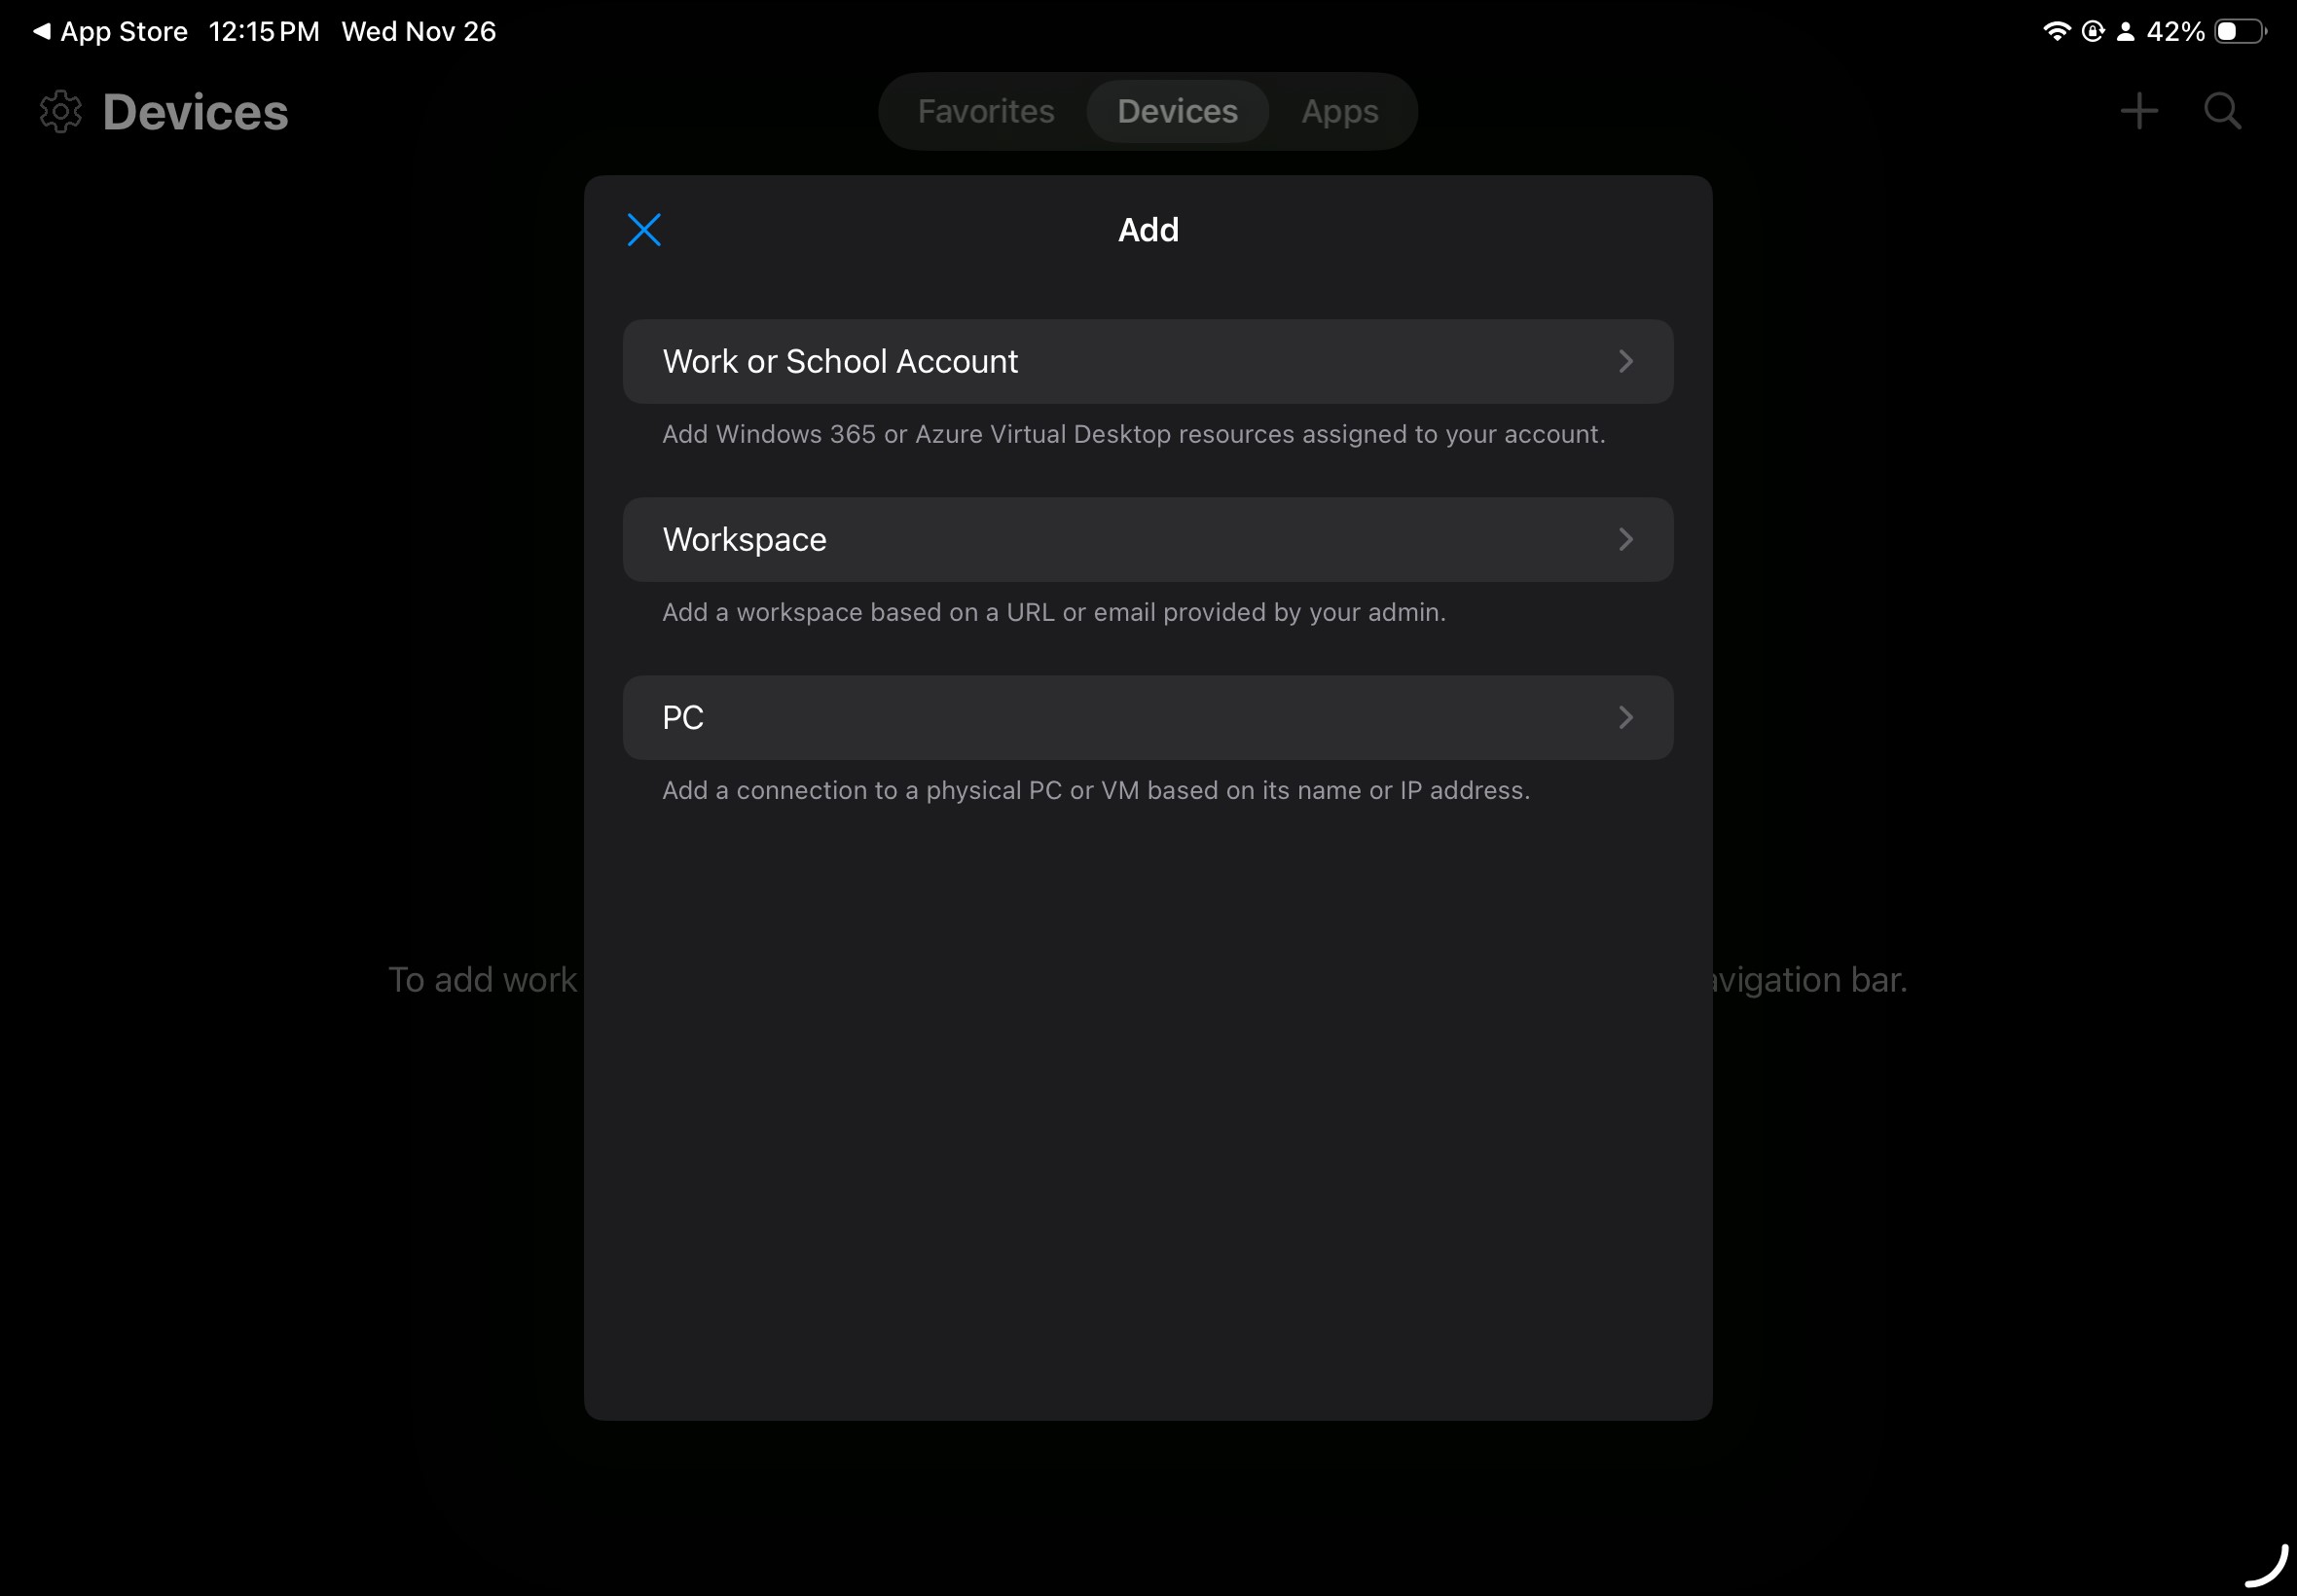Viewport: 2297px width, 1596px height.
Task: Open the search icon in the top bar
Action: (x=2222, y=111)
